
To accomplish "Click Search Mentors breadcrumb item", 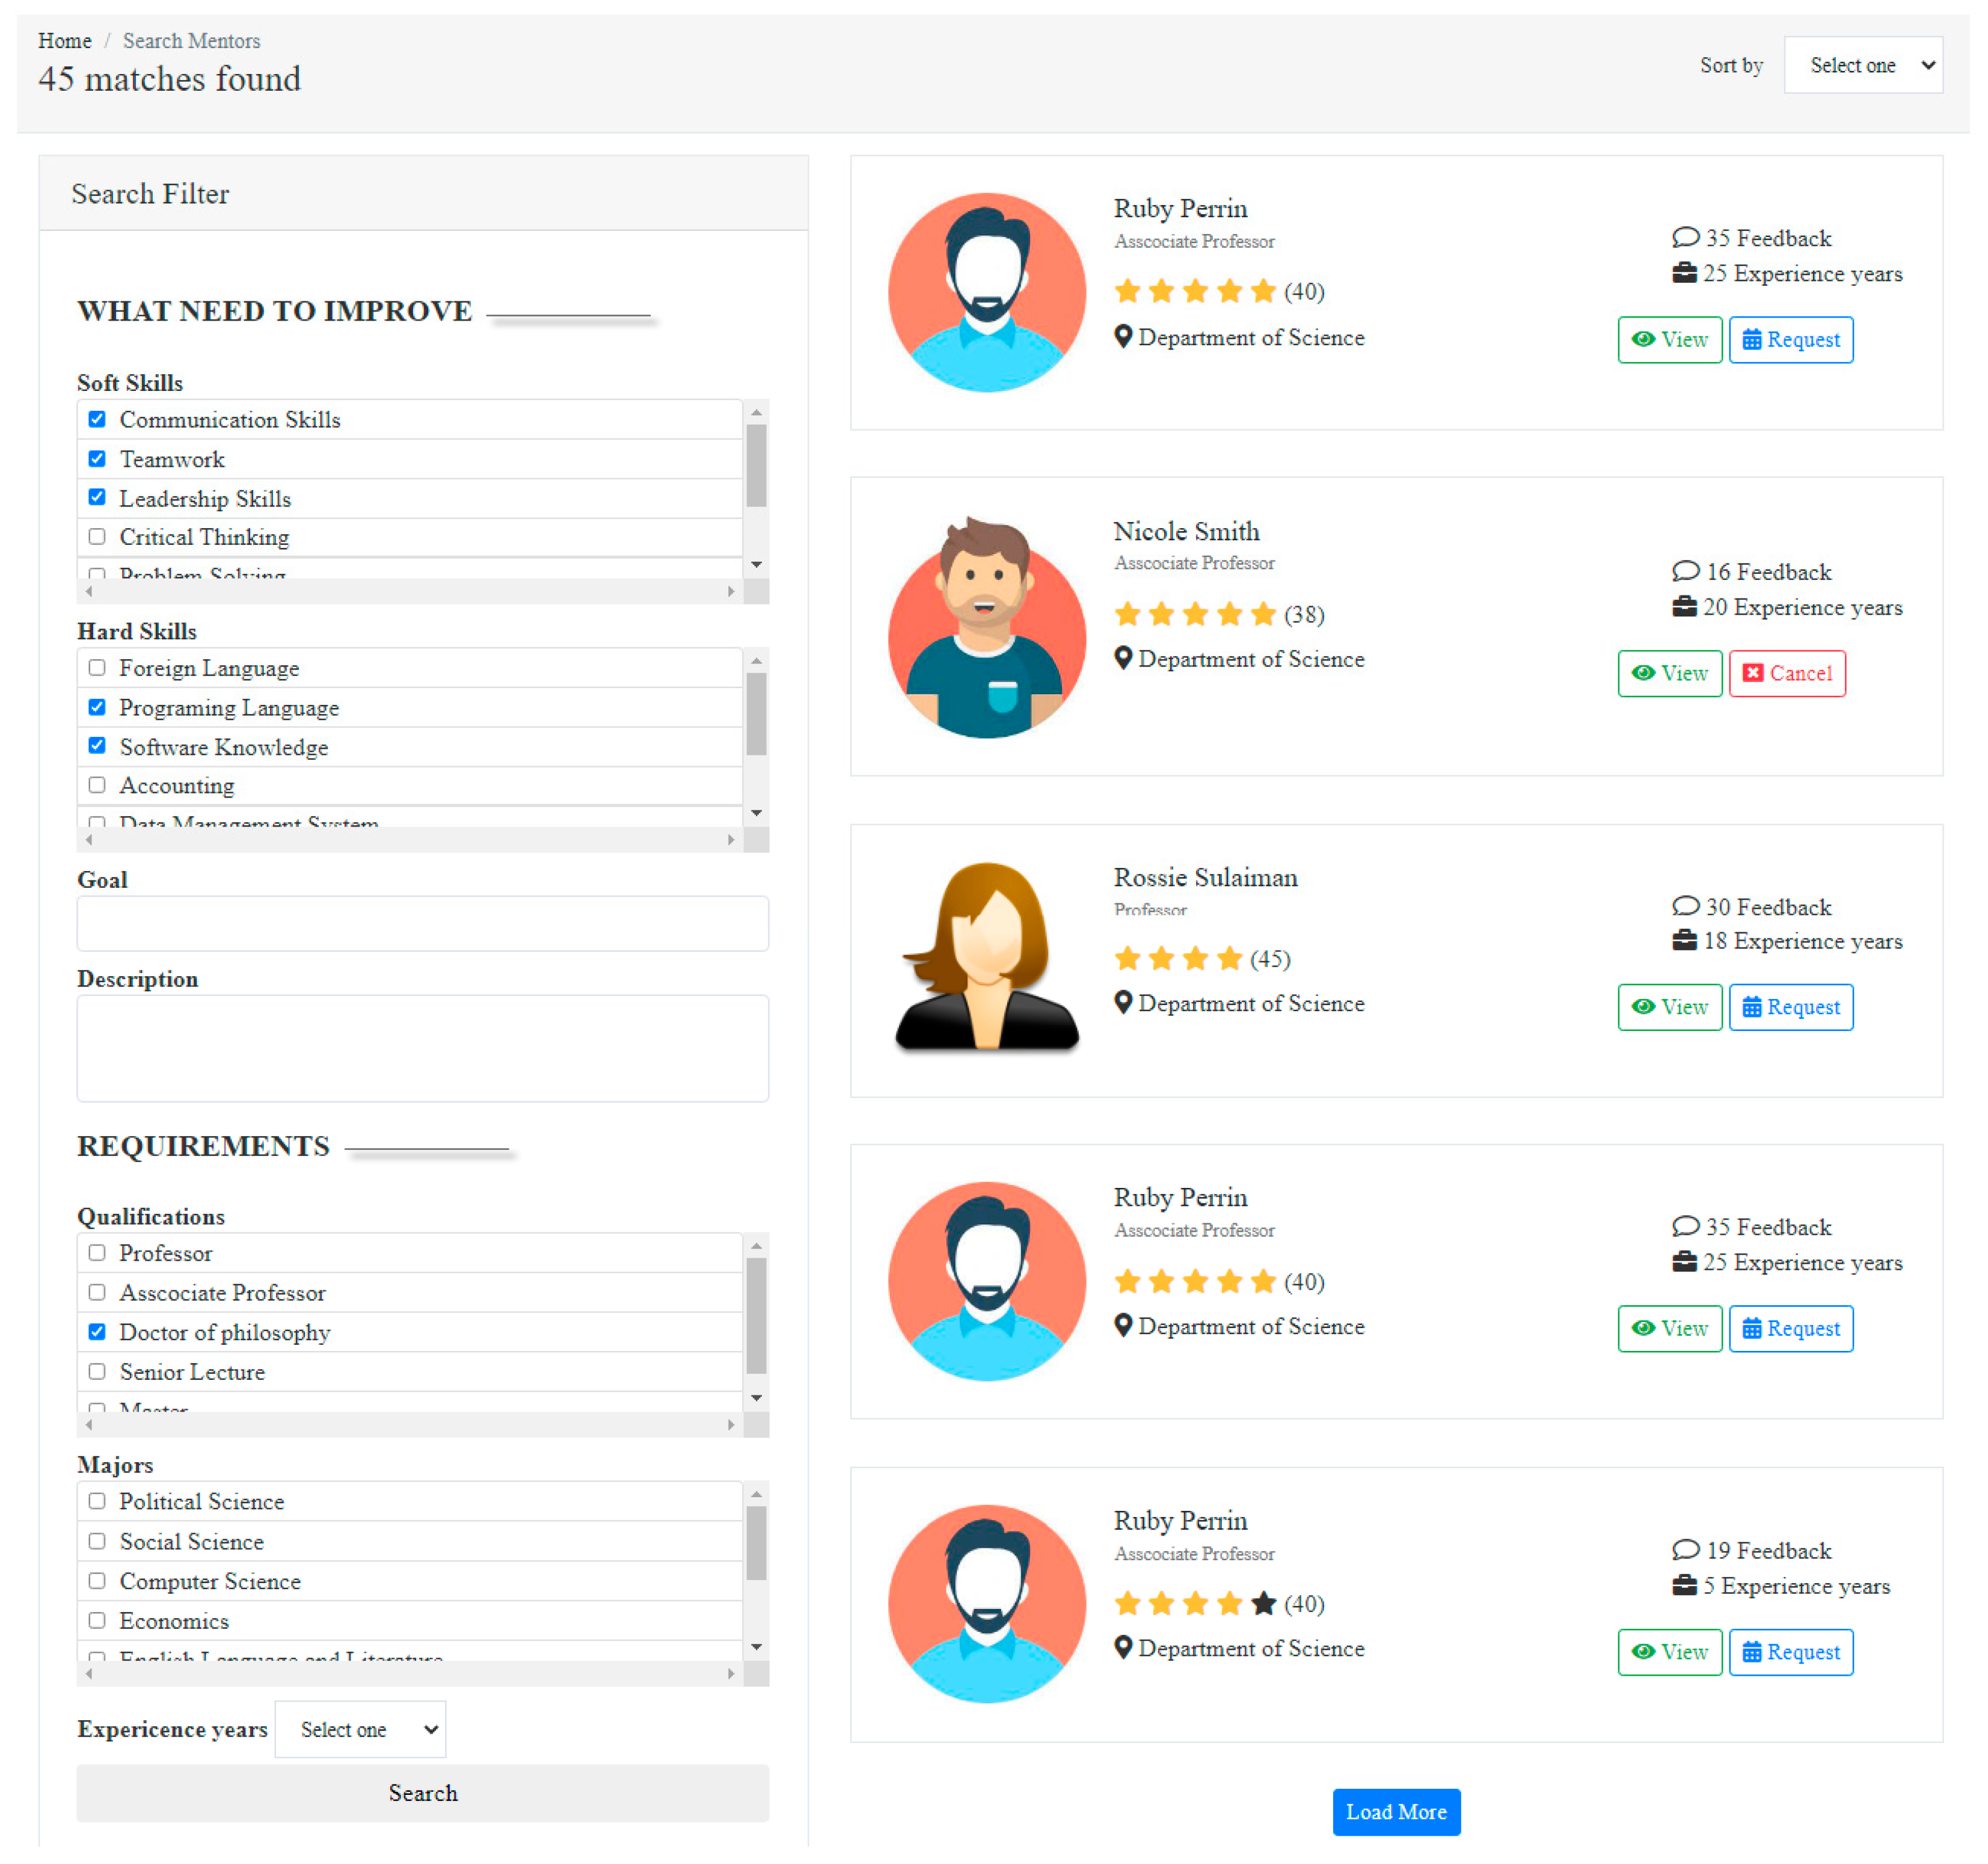I will point(191,41).
